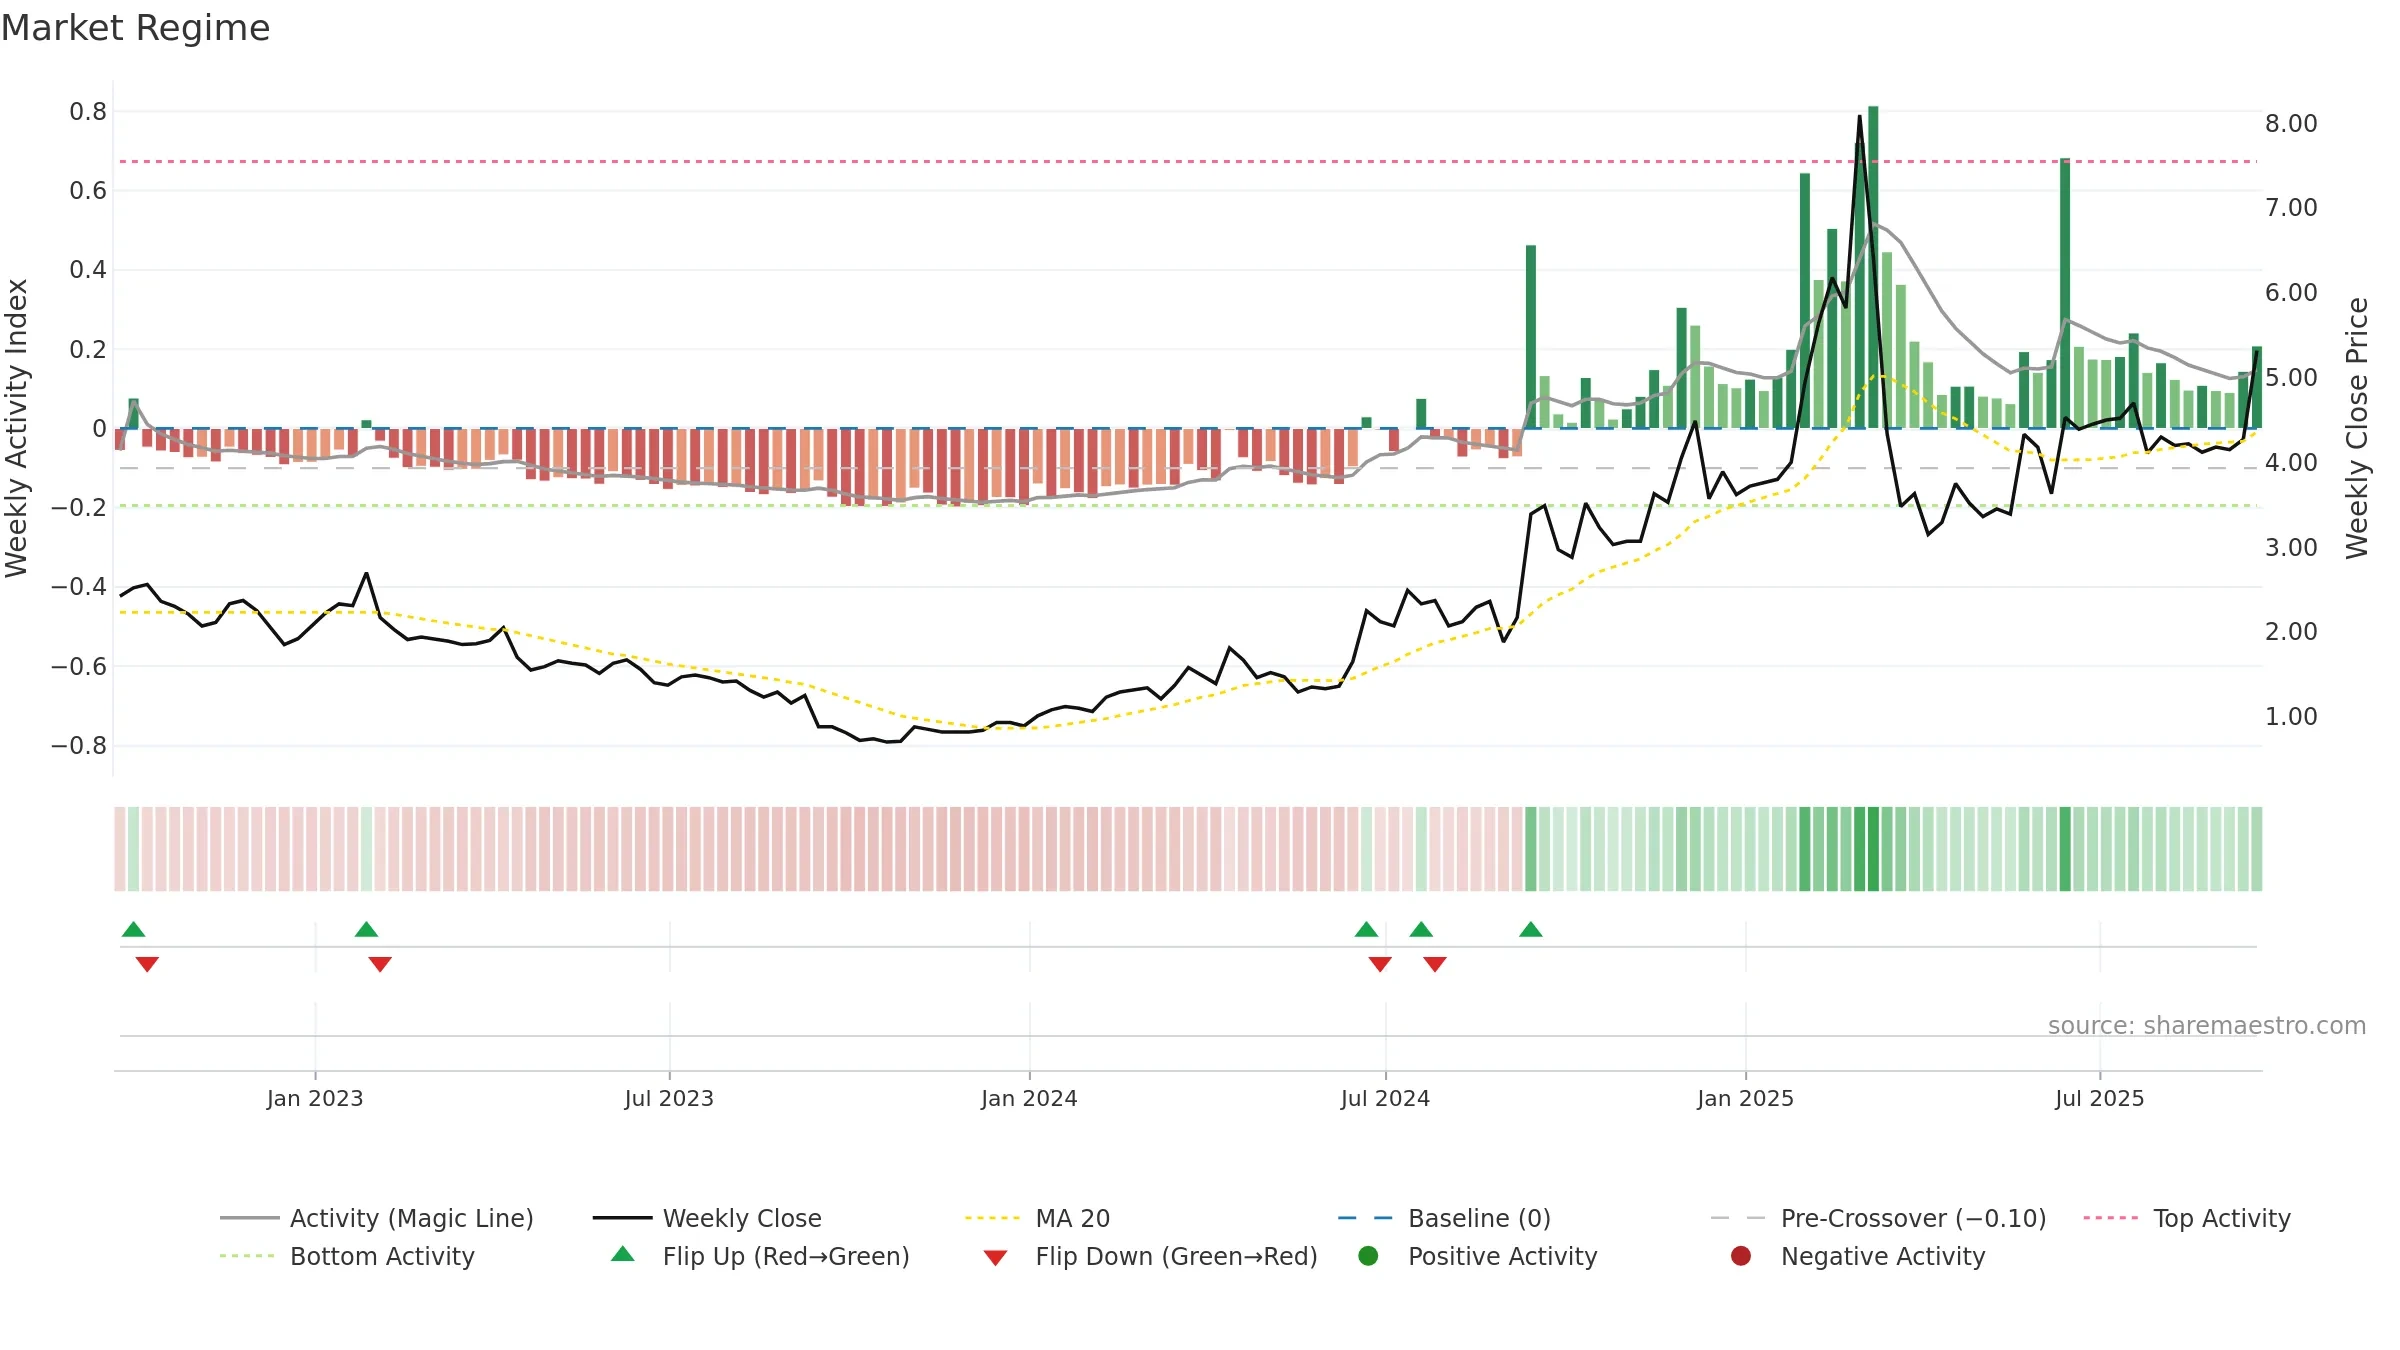Toggle Flip Down (Green→Red) legend entry
Viewport: 2400px width, 1350px height.
click(1150, 1256)
